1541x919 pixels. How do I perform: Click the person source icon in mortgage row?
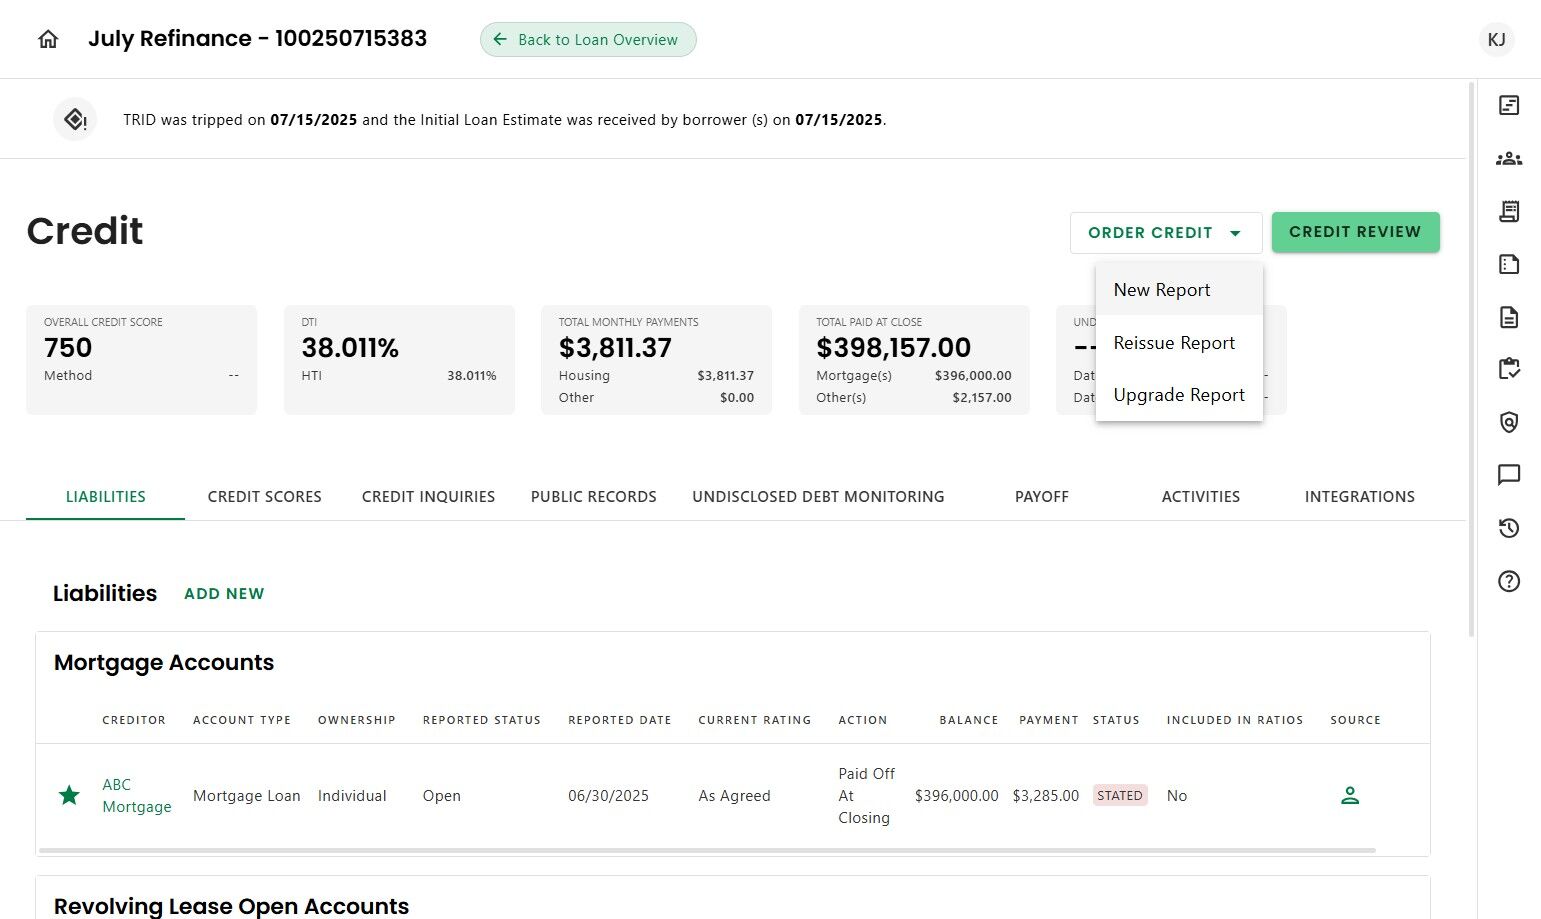pyautogui.click(x=1350, y=796)
